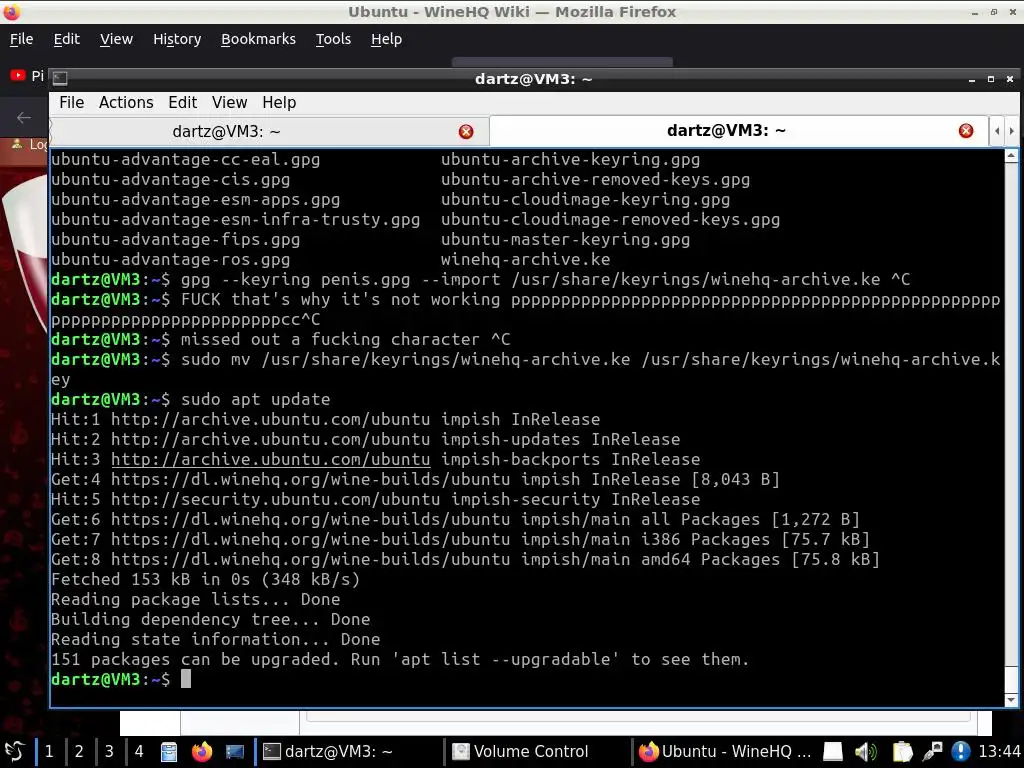Switch to workspace 2
The height and width of the screenshot is (768, 1024).
click(79, 752)
